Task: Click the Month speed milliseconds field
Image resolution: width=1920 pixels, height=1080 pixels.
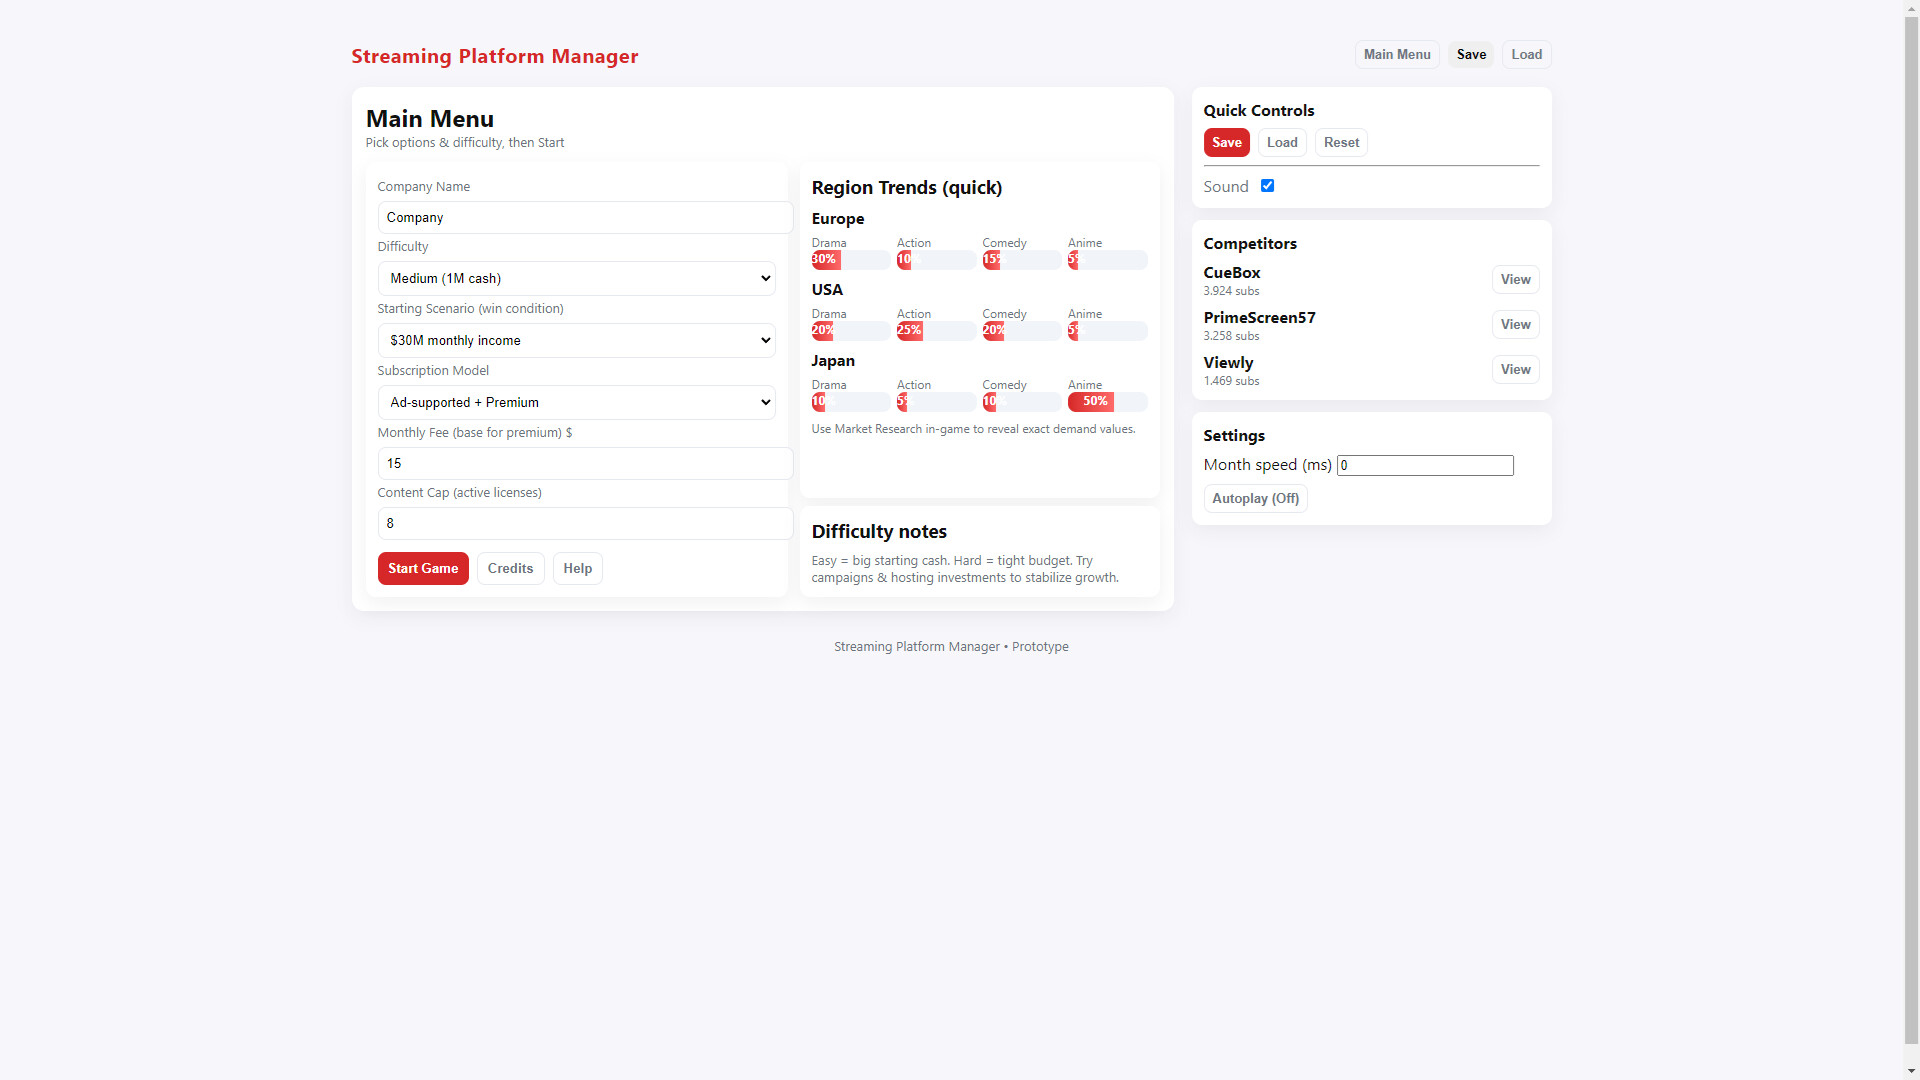Action: pyautogui.click(x=1425, y=465)
